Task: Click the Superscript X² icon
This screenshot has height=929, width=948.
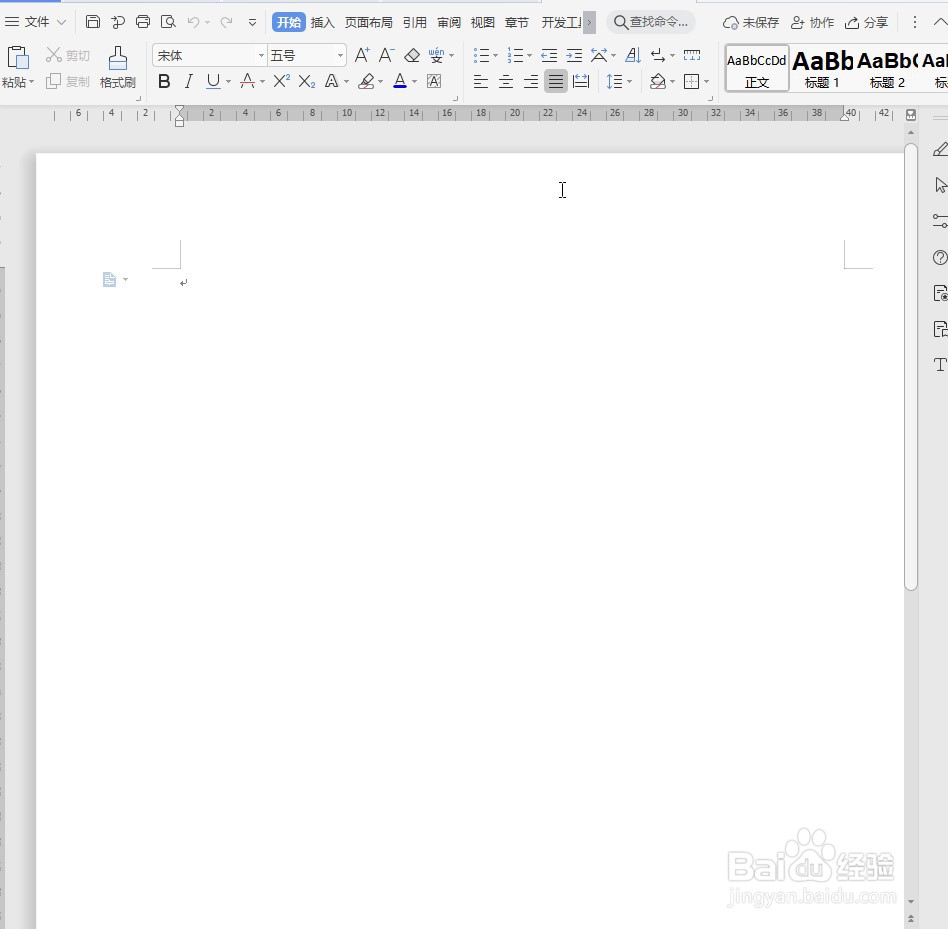Action: point(281,81)
